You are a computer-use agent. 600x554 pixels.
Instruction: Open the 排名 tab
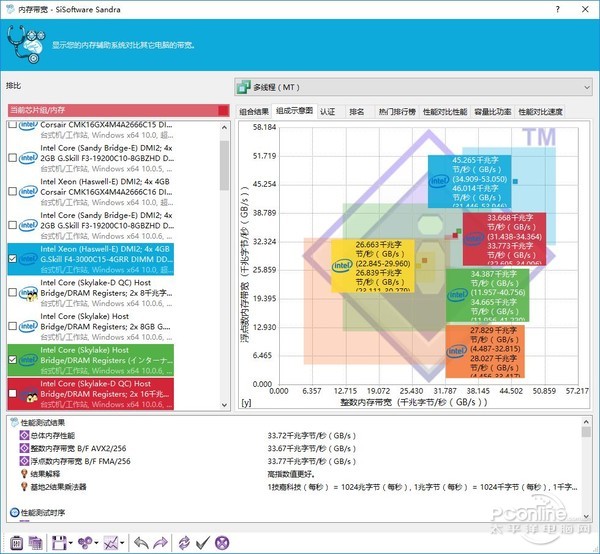356,112
